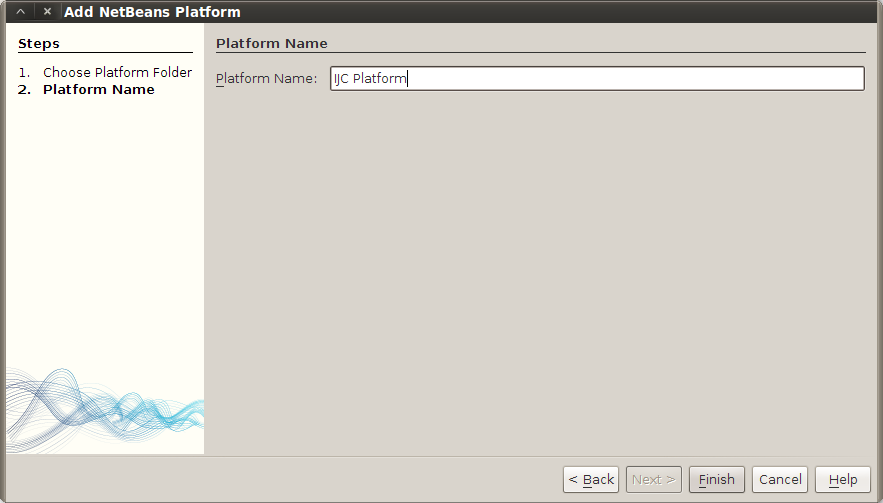Go back with the Back button
This screenshot has width=883, height=503.
(591, 480)
